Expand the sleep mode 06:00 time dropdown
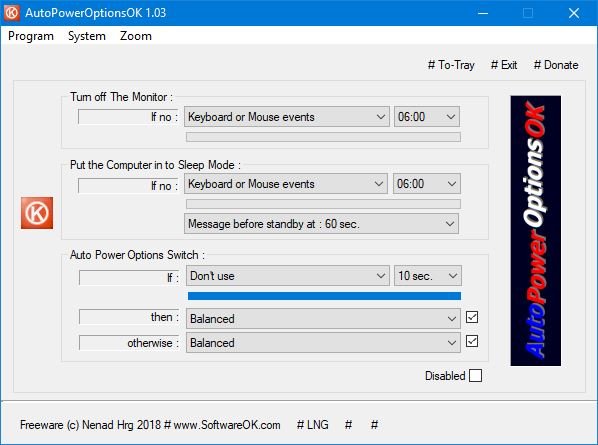The height and width of the screenshot is (445, 598). click(426, 184)
